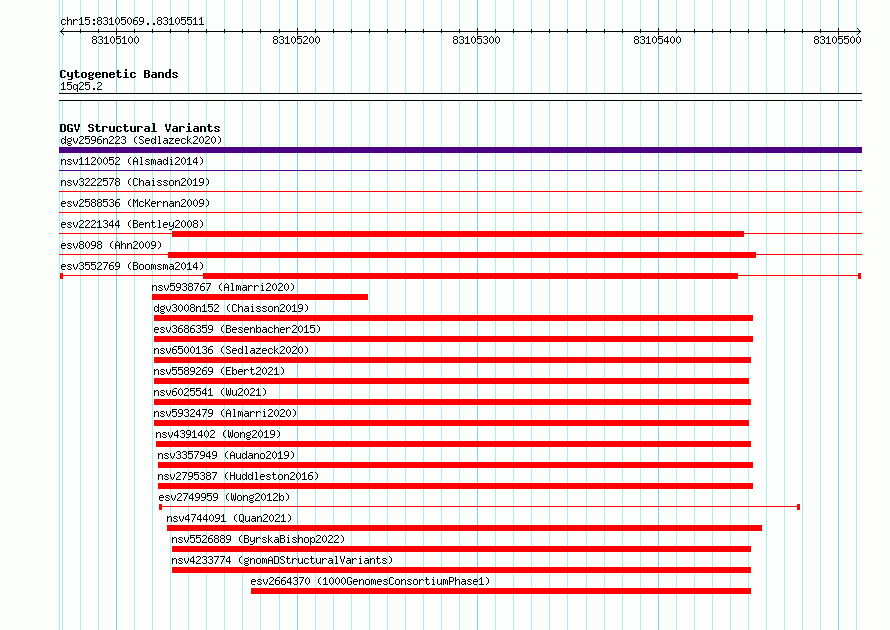
Task: Click the DGV Structural Variants track title
Action: click(140, 128)
